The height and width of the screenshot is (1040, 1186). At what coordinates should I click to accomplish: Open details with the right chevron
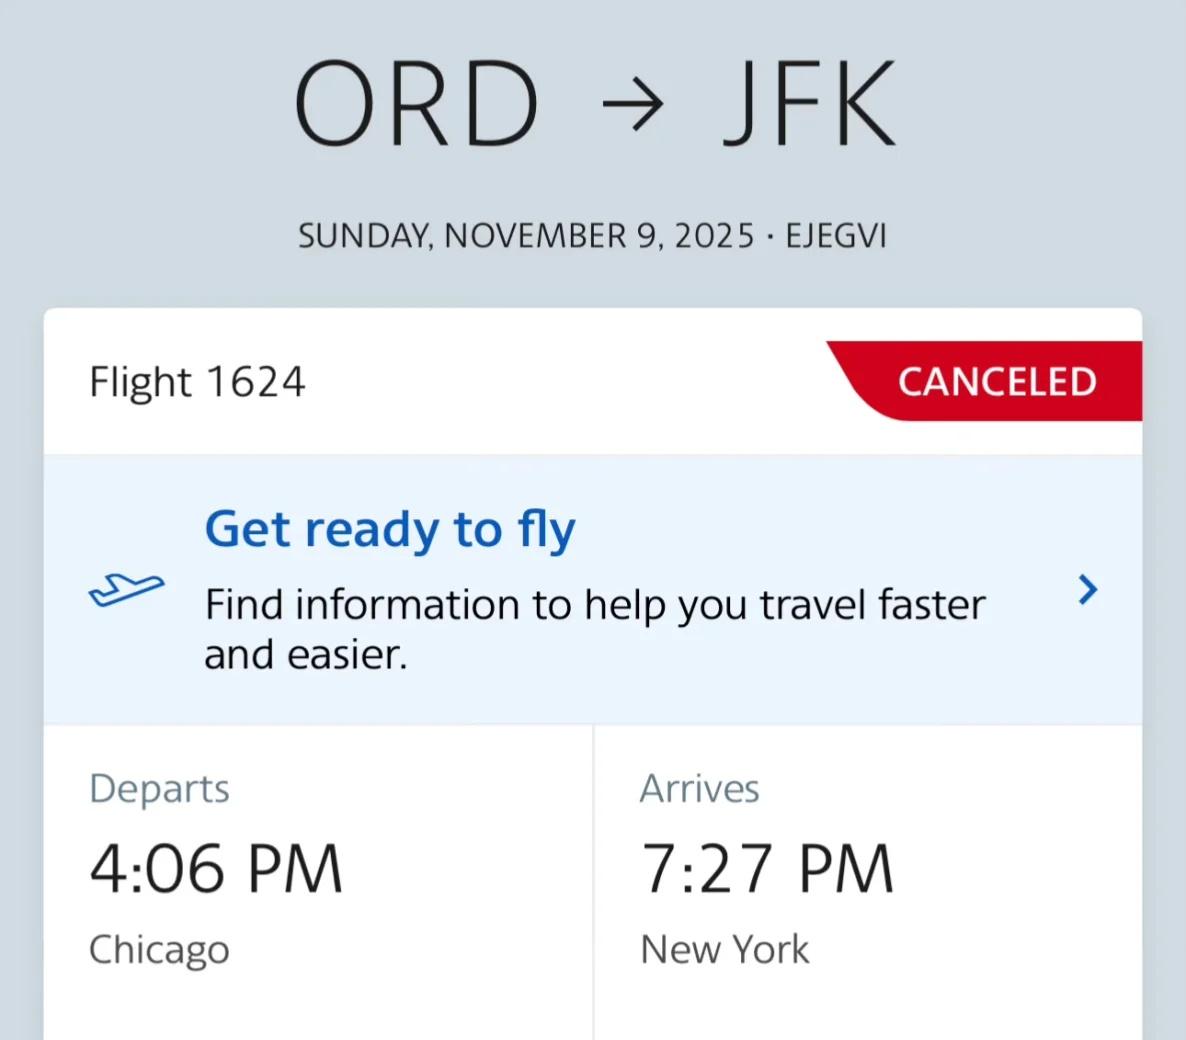click(1088, 590)
